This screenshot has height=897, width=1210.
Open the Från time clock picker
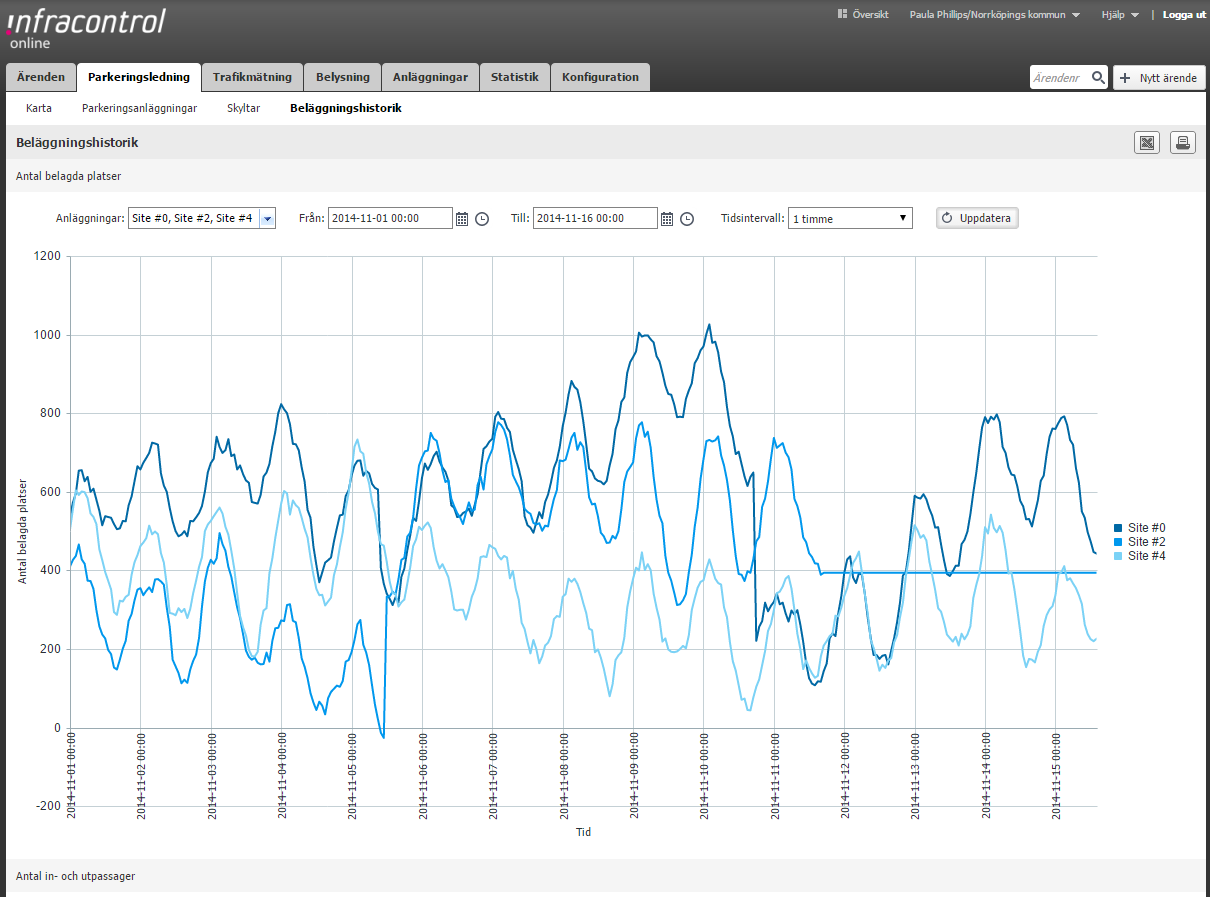click(x=482, y=218)
